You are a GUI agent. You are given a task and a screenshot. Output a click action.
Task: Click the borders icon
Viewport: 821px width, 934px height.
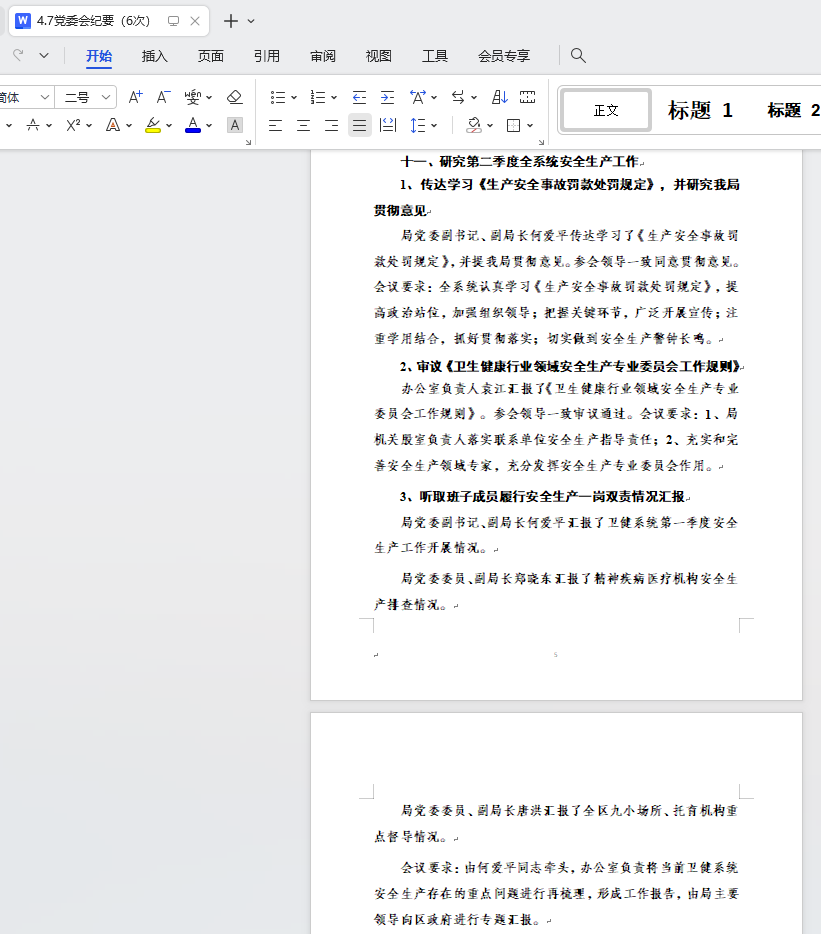point(513,126)
